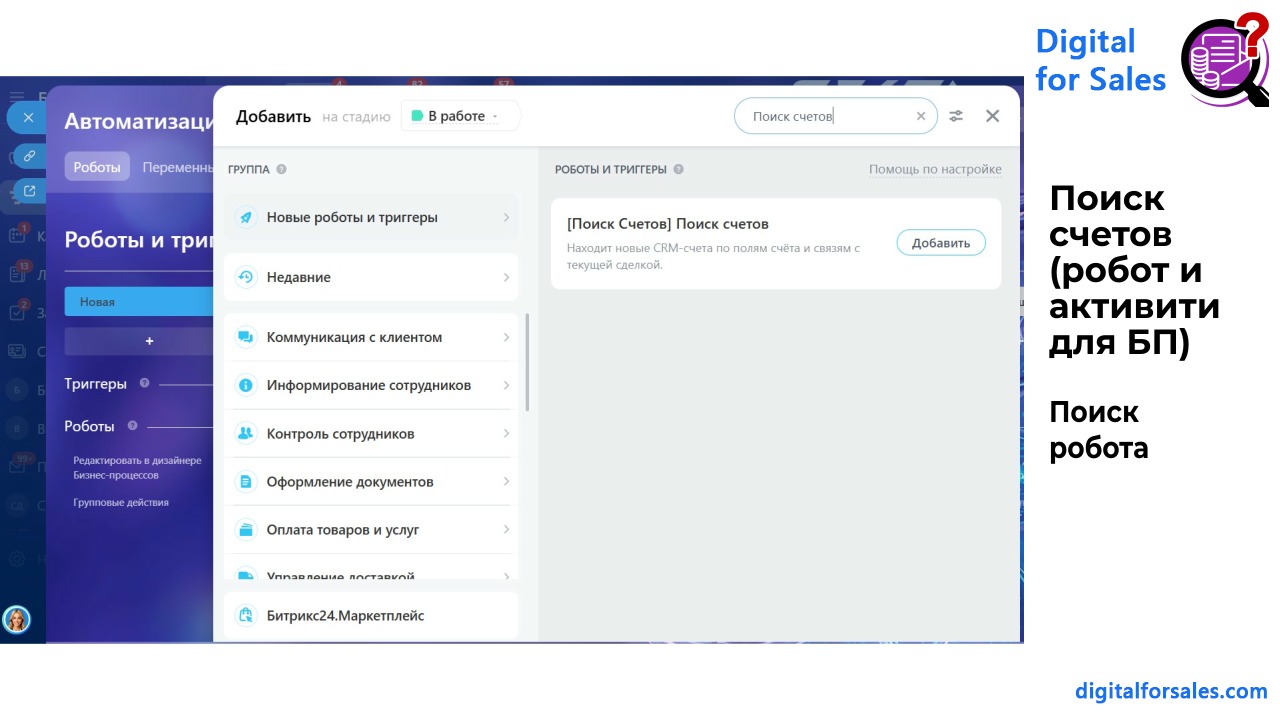The height and width of the screenshot is (720, 1280).
Task: Click the clock icon next to Недавние
Action: [245, 277]
